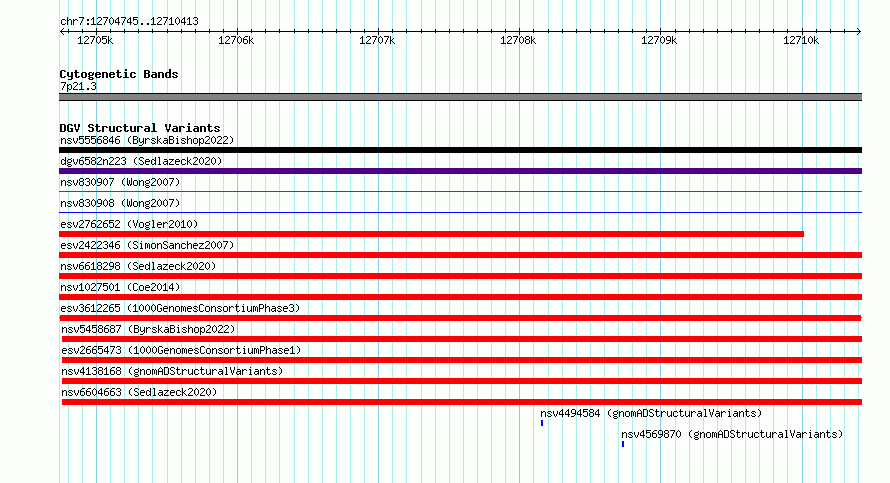
Task: Click the DGV Structural Variants track title
Action: tap(140, 128)
